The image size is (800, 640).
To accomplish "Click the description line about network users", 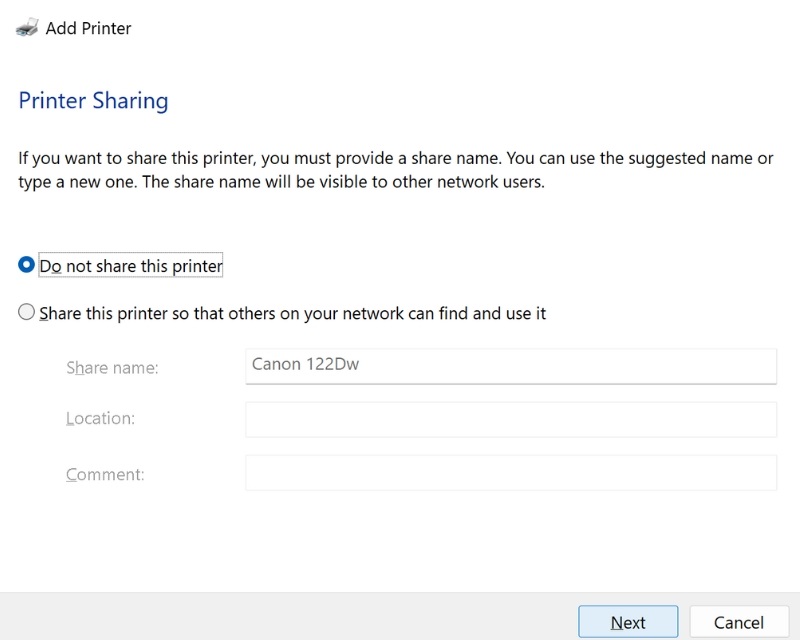I will (281, 183).
